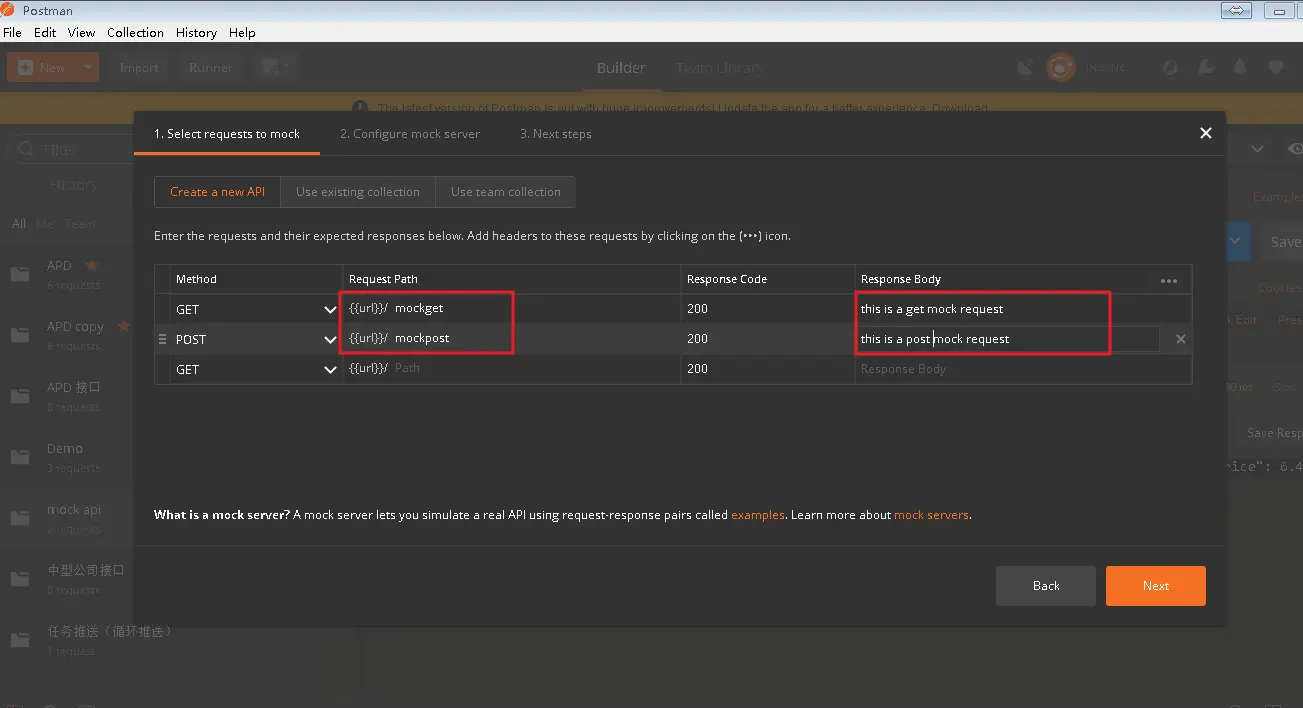Switch to Use team collection

tap(506, 192)
